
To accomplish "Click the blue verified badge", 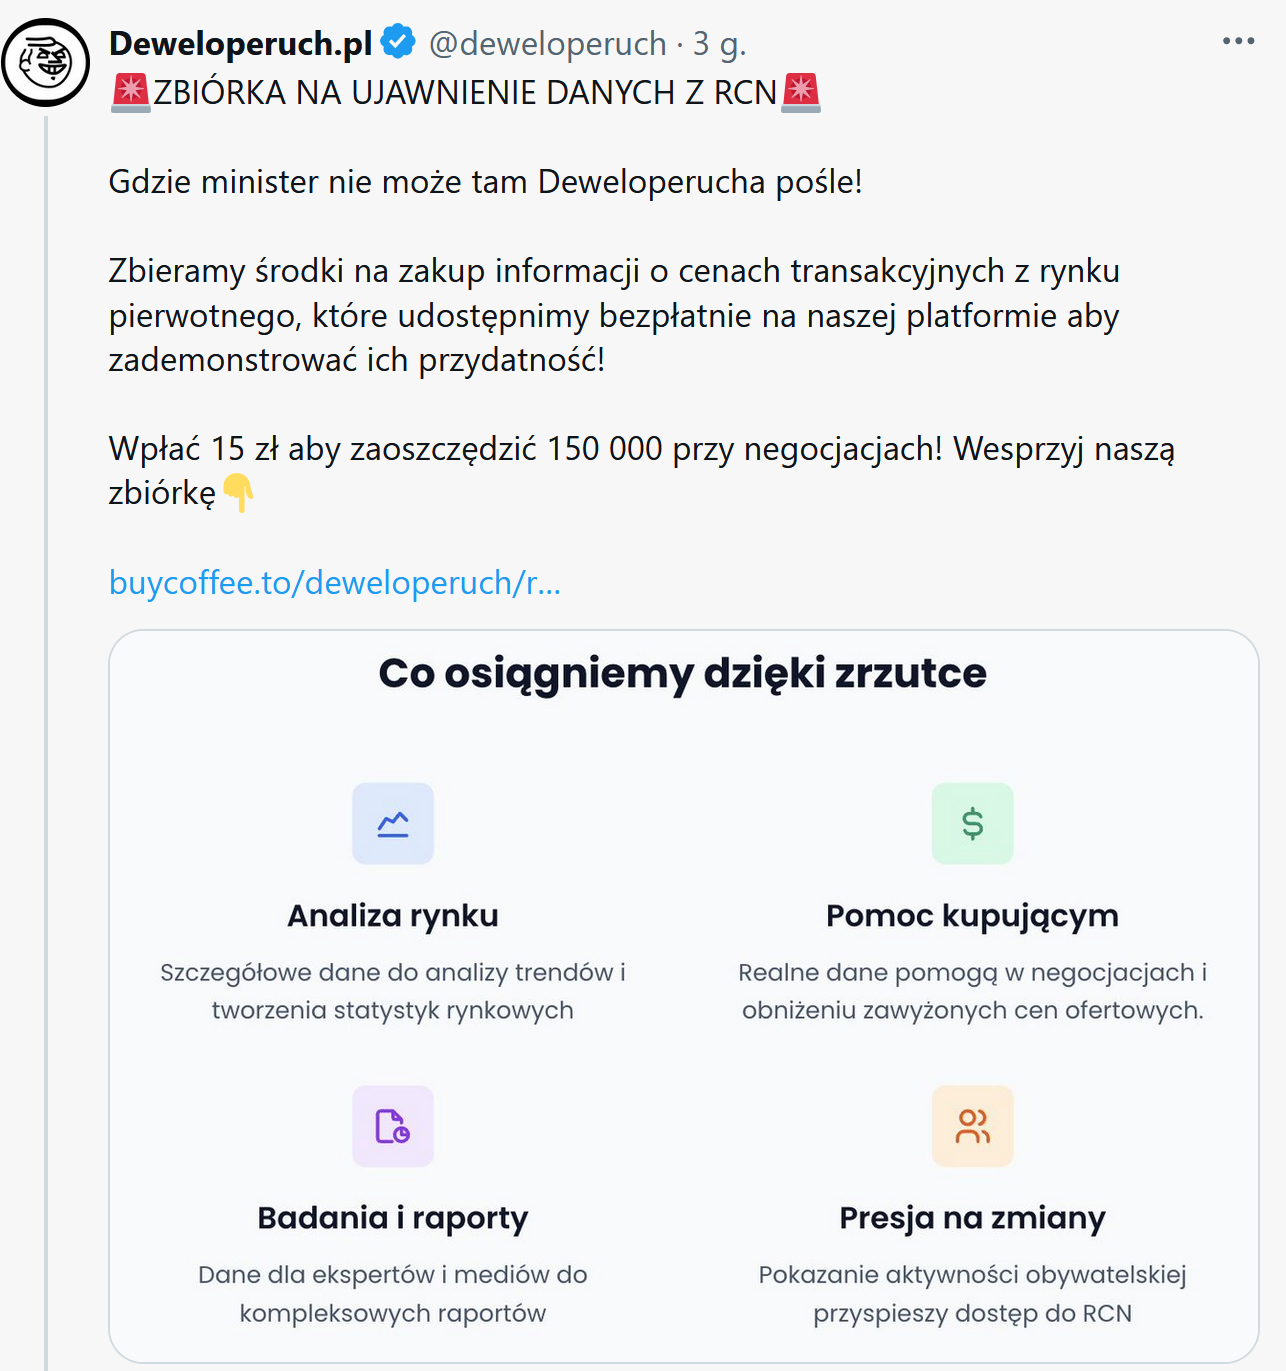I will click(x=398, y=43).
